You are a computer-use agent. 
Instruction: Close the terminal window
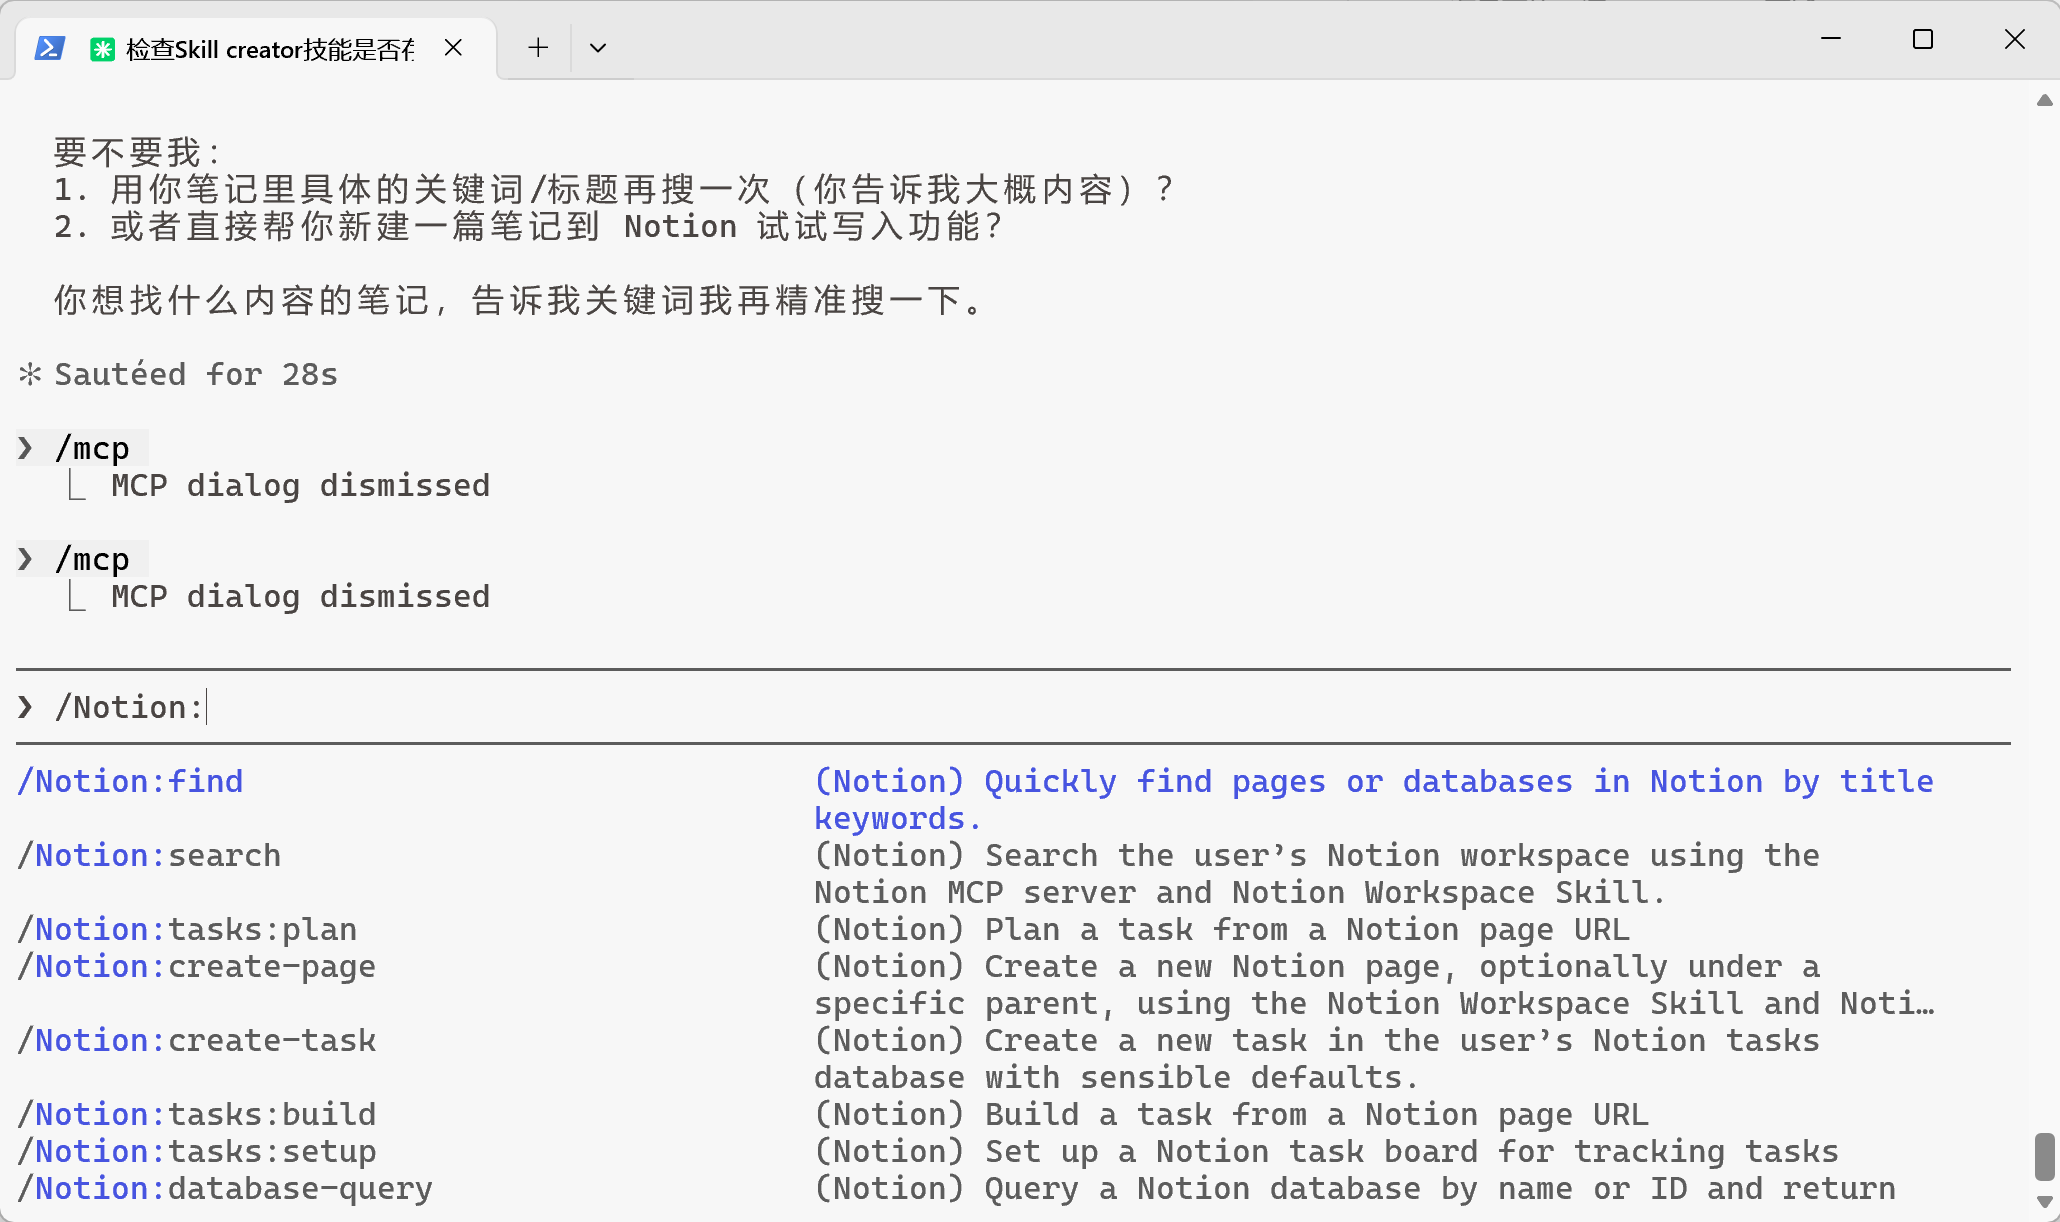pos(2015,39)
